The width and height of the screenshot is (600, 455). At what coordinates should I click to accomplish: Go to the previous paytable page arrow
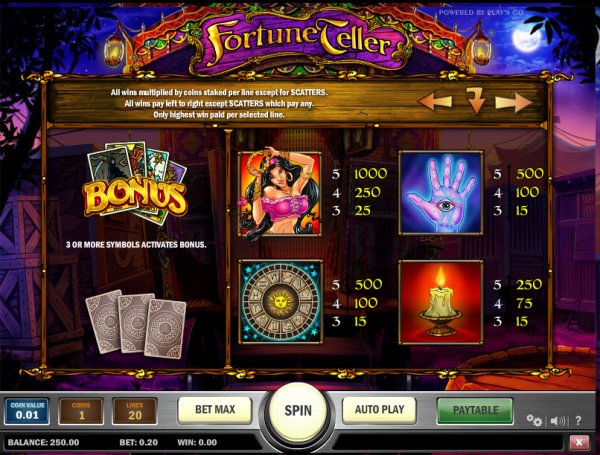[x=435, y=101]
